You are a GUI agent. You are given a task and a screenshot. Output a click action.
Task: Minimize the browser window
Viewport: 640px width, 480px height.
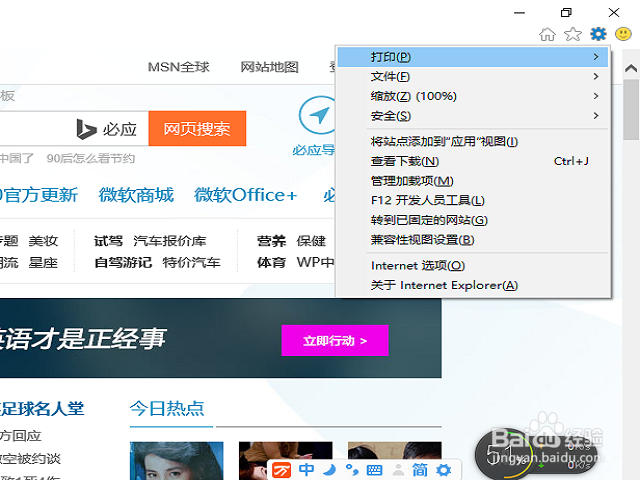click(519, 13)
